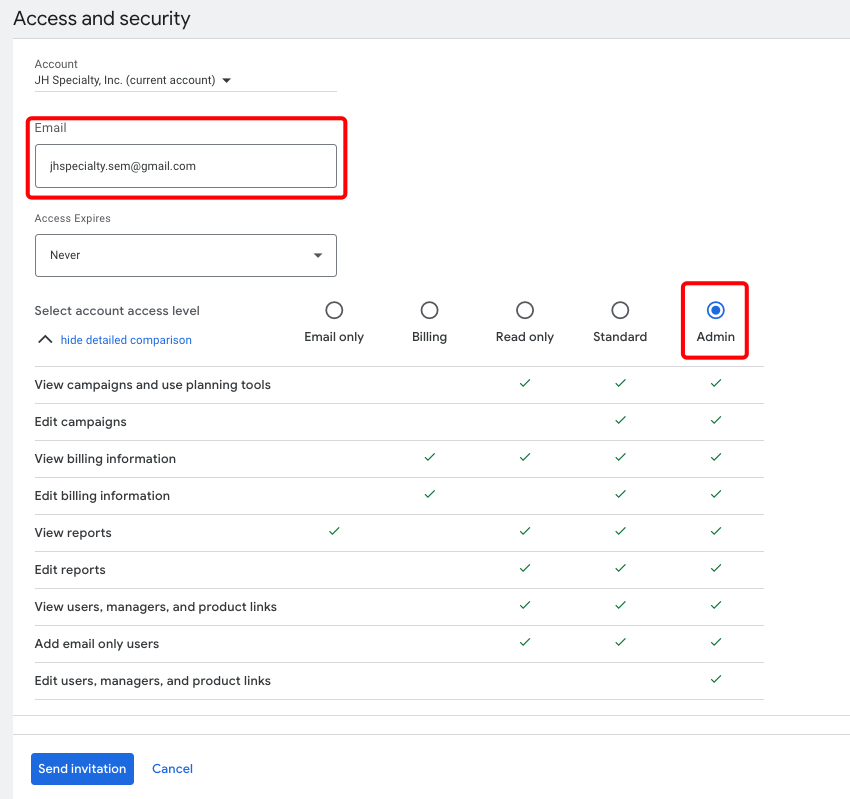Click the Admin checkmark in View reports row

(x=716, y=531)
